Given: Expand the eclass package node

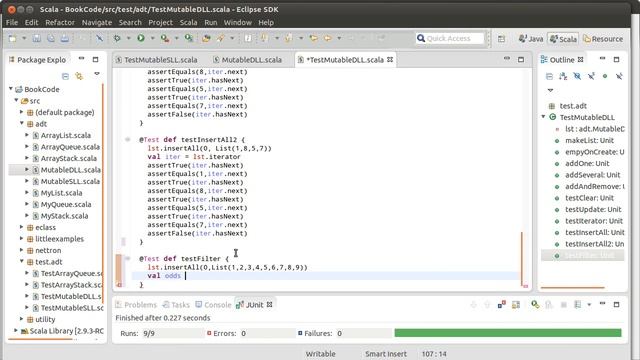Looking at the screenshot, I should tap(22, 227).
